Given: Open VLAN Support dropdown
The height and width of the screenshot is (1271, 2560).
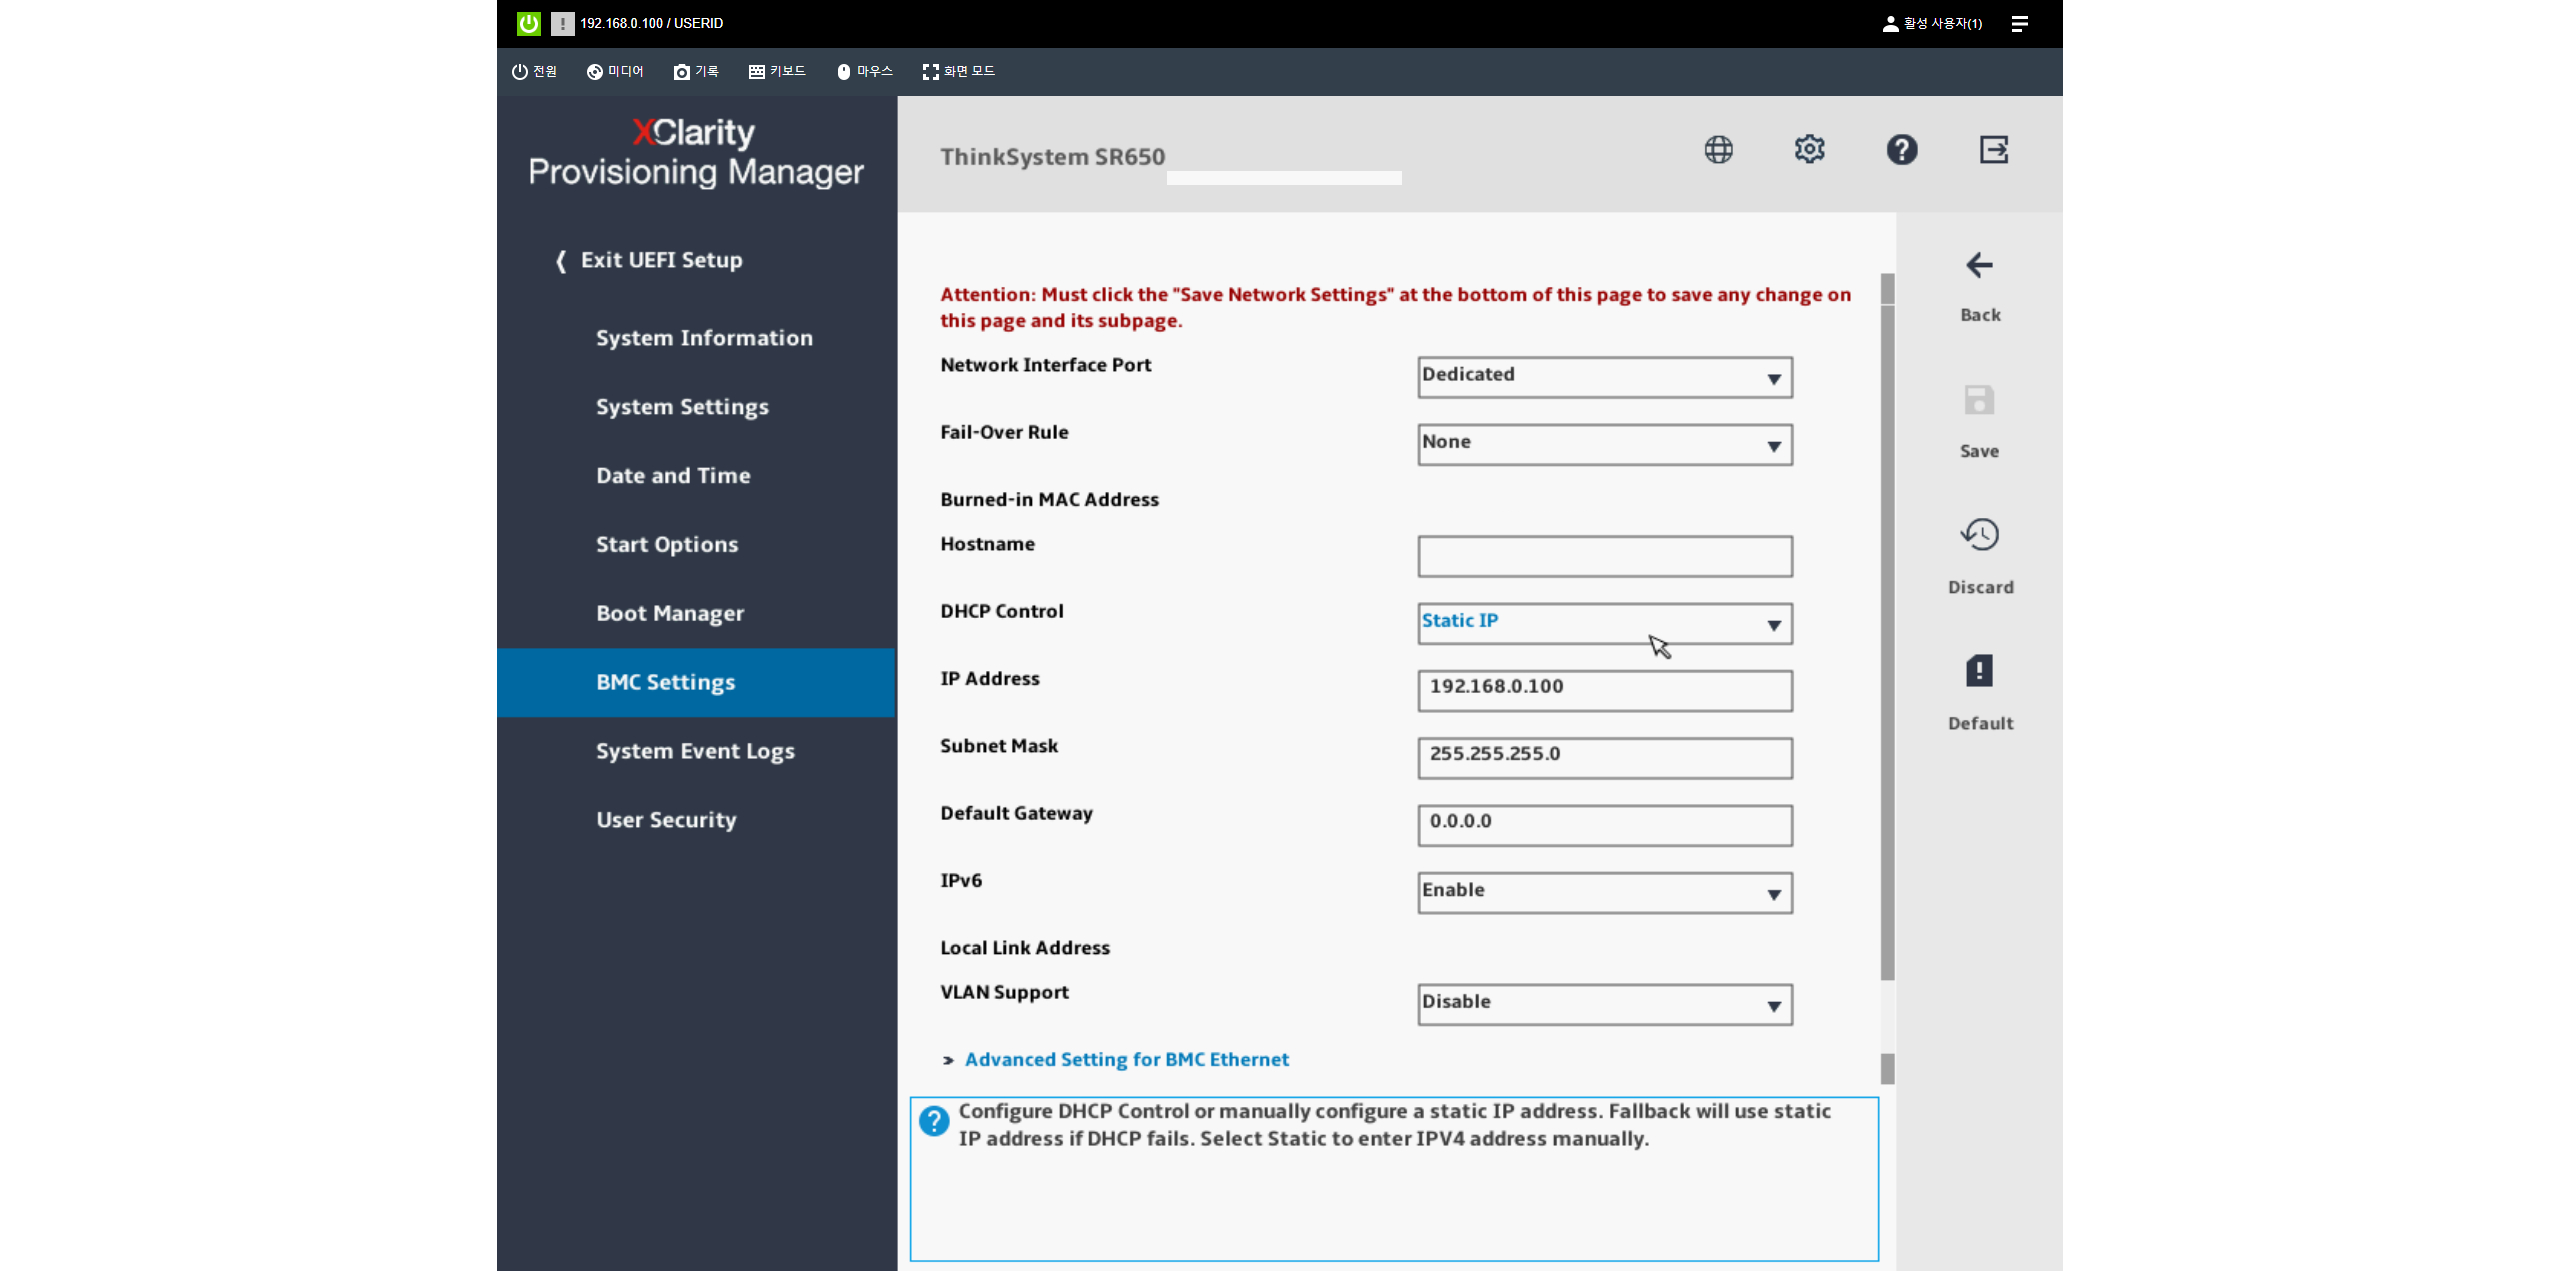Looking at the screenshot, I should tap(1604, 1004).
